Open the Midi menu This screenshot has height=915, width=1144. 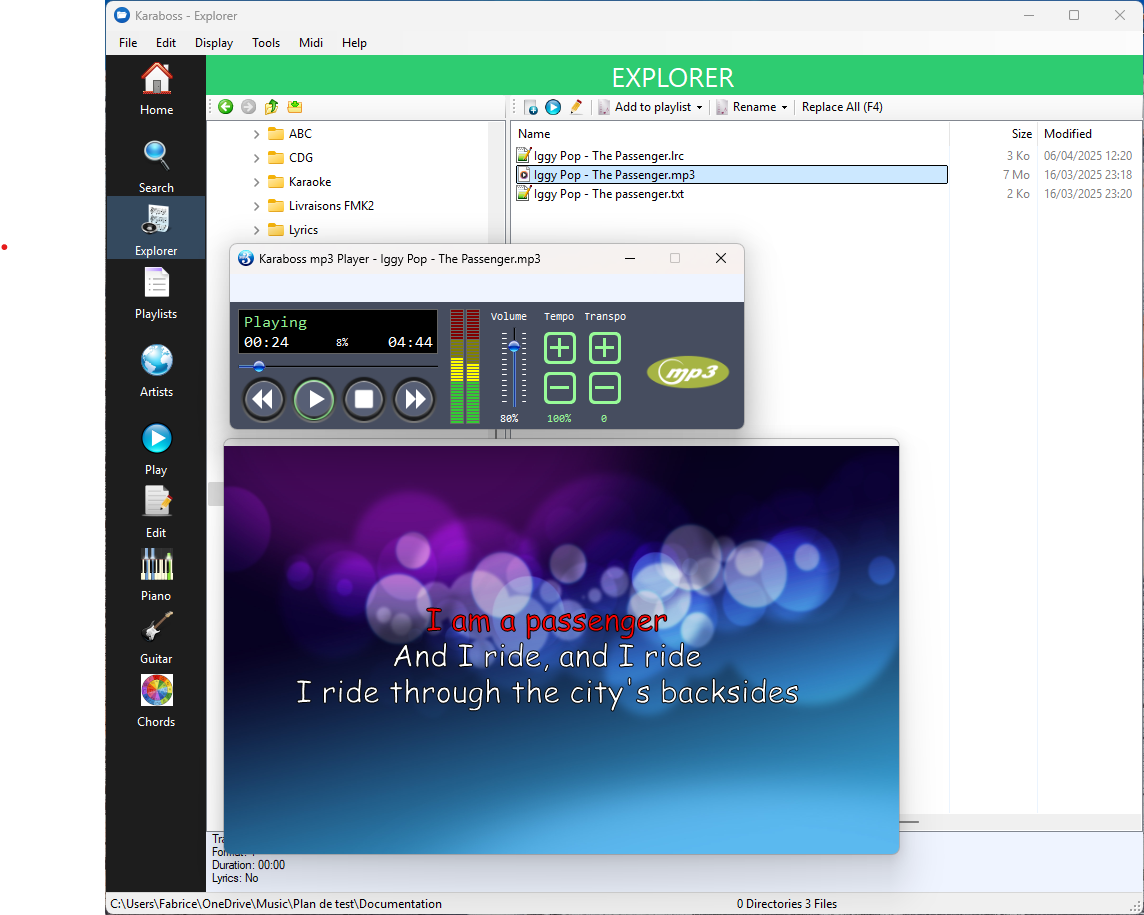click(310, 43)
